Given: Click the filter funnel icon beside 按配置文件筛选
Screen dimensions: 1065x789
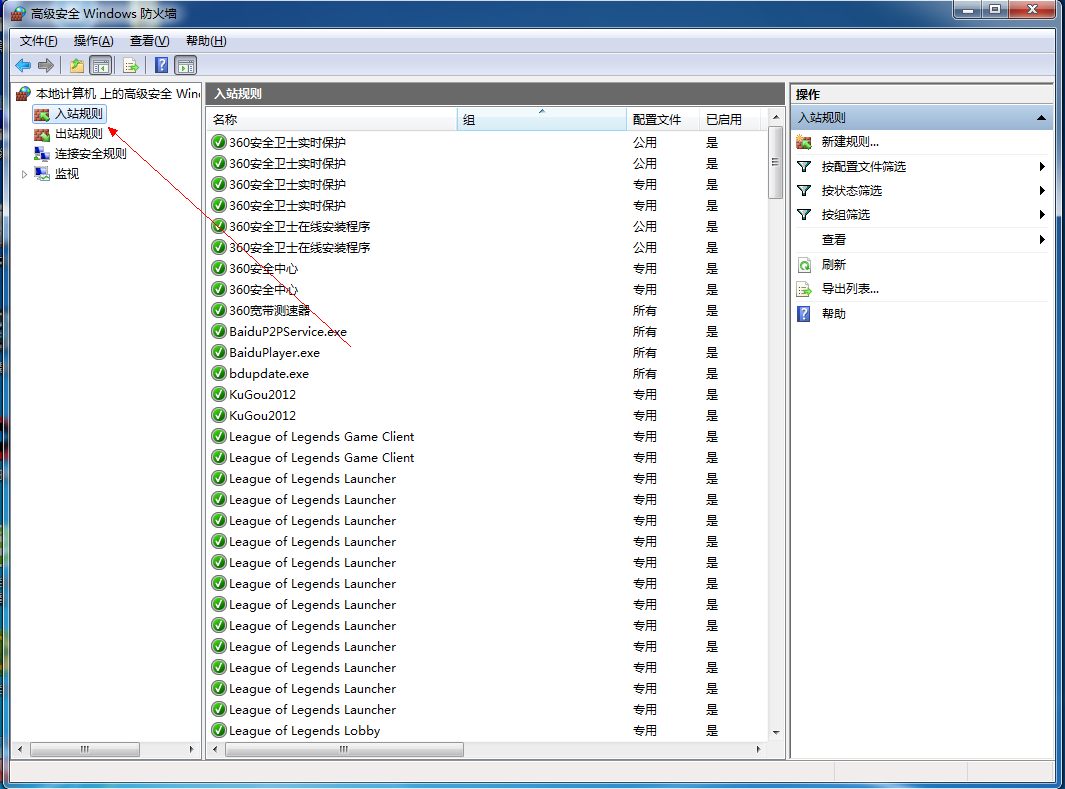Looking at the screenshot, I should [x=804, y=166].
